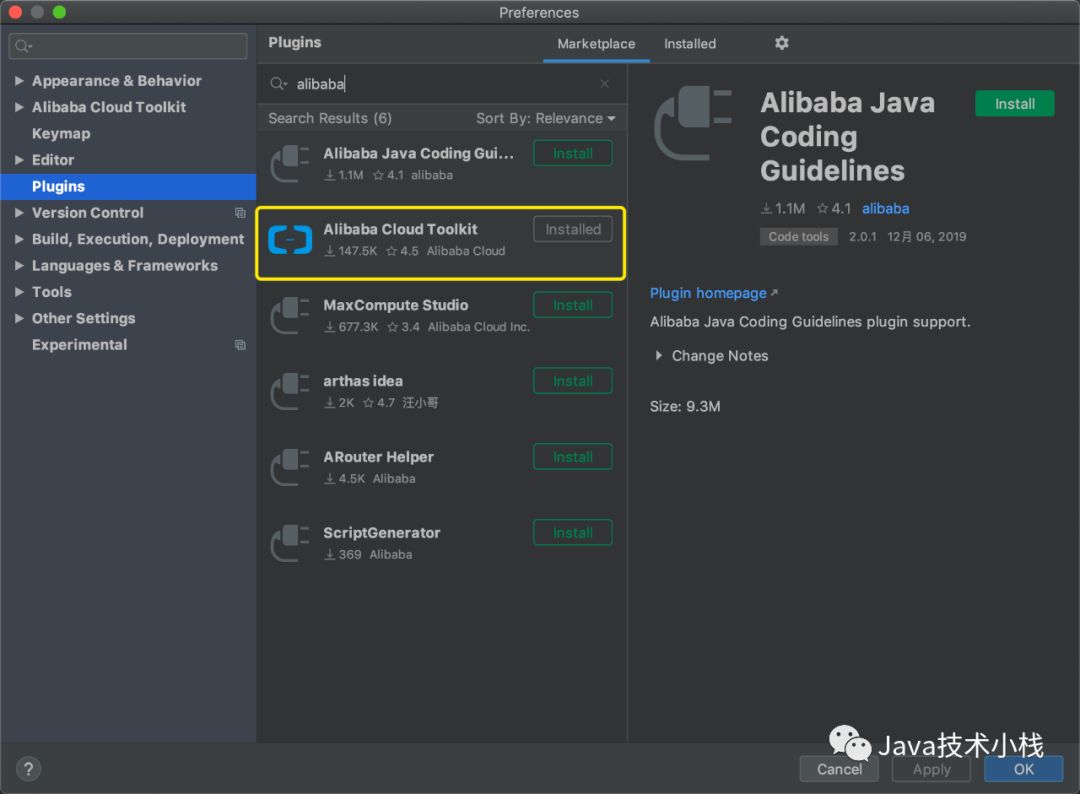The image size is (1080, 794).
Task: Expand Appearance & Behavior settings
Action: pos(19,81)
